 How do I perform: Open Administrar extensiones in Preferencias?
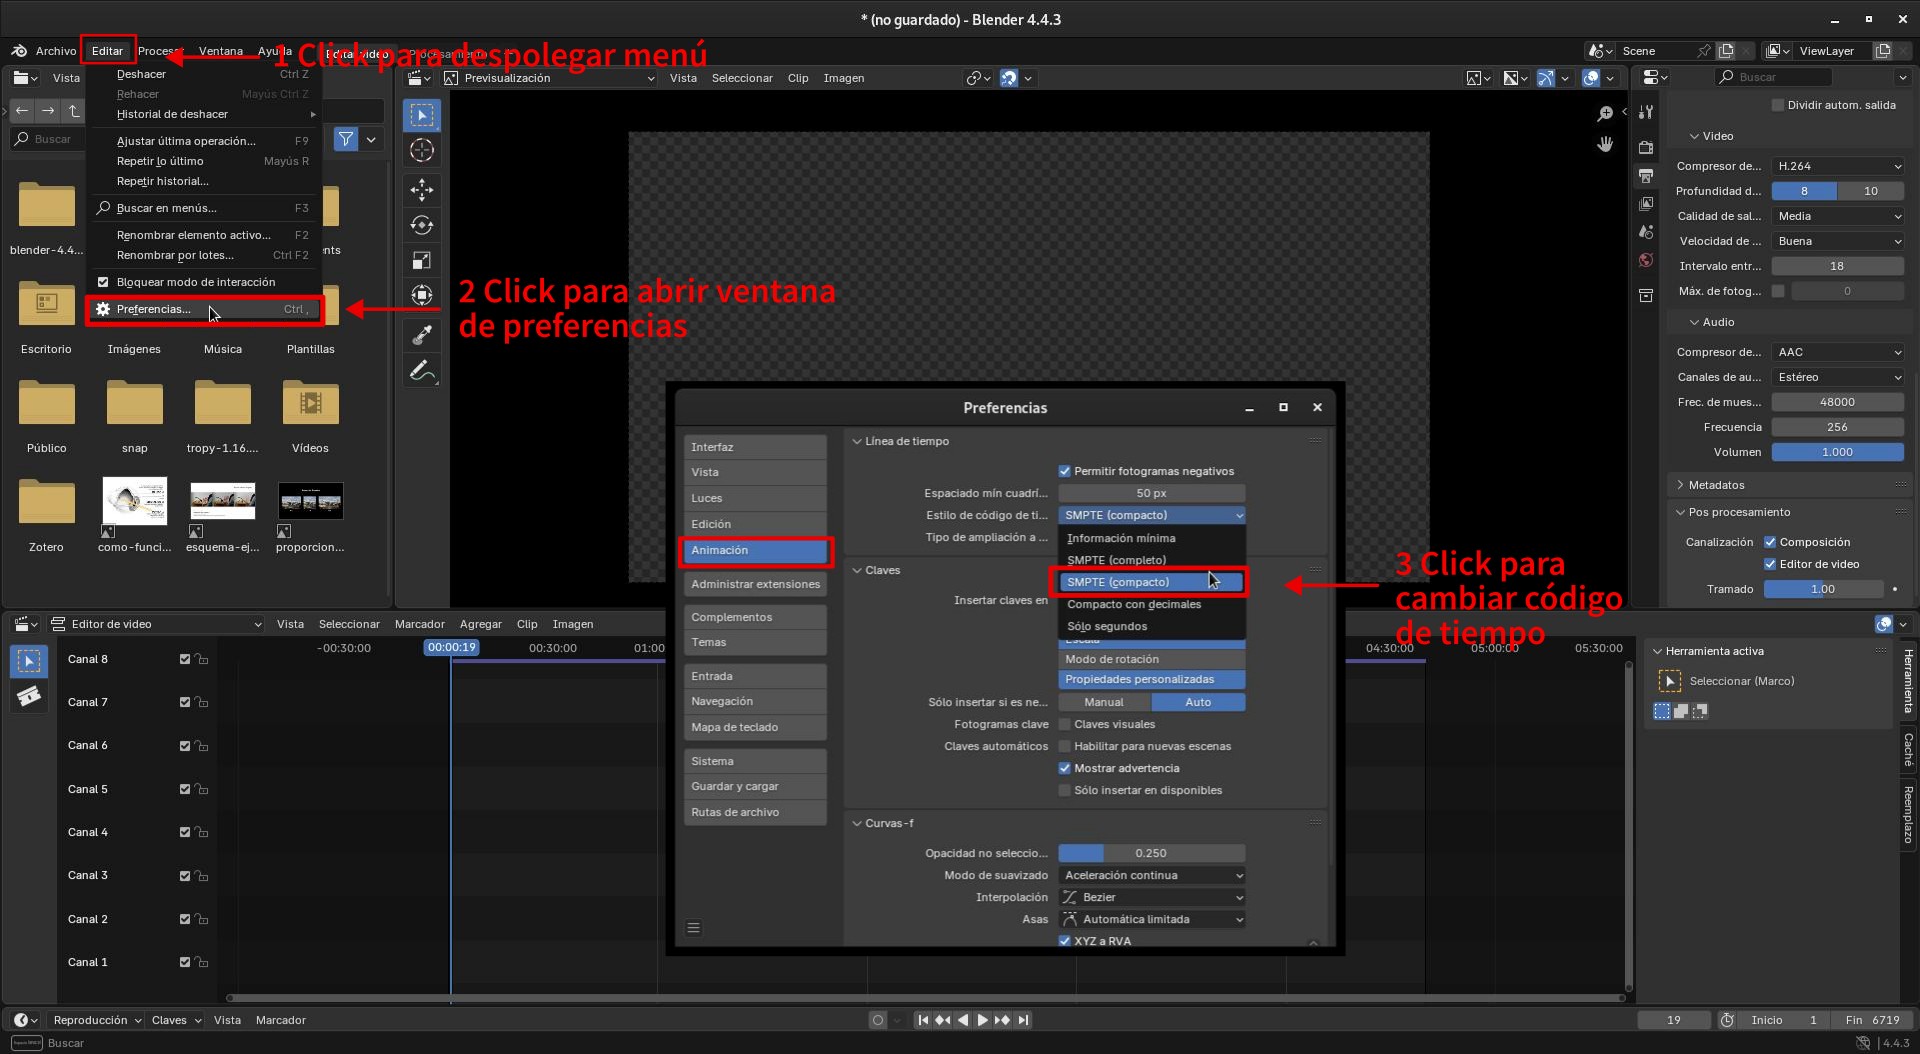755,584
